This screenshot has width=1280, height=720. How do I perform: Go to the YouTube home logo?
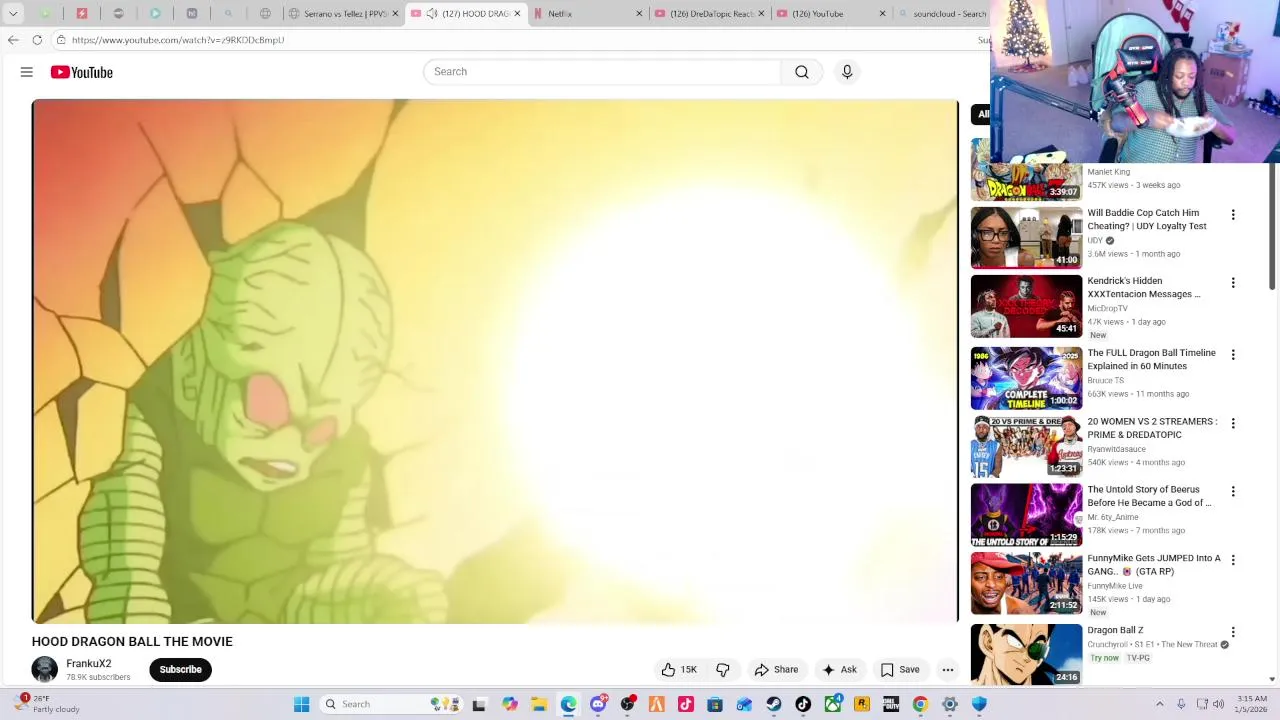point(82,72)
